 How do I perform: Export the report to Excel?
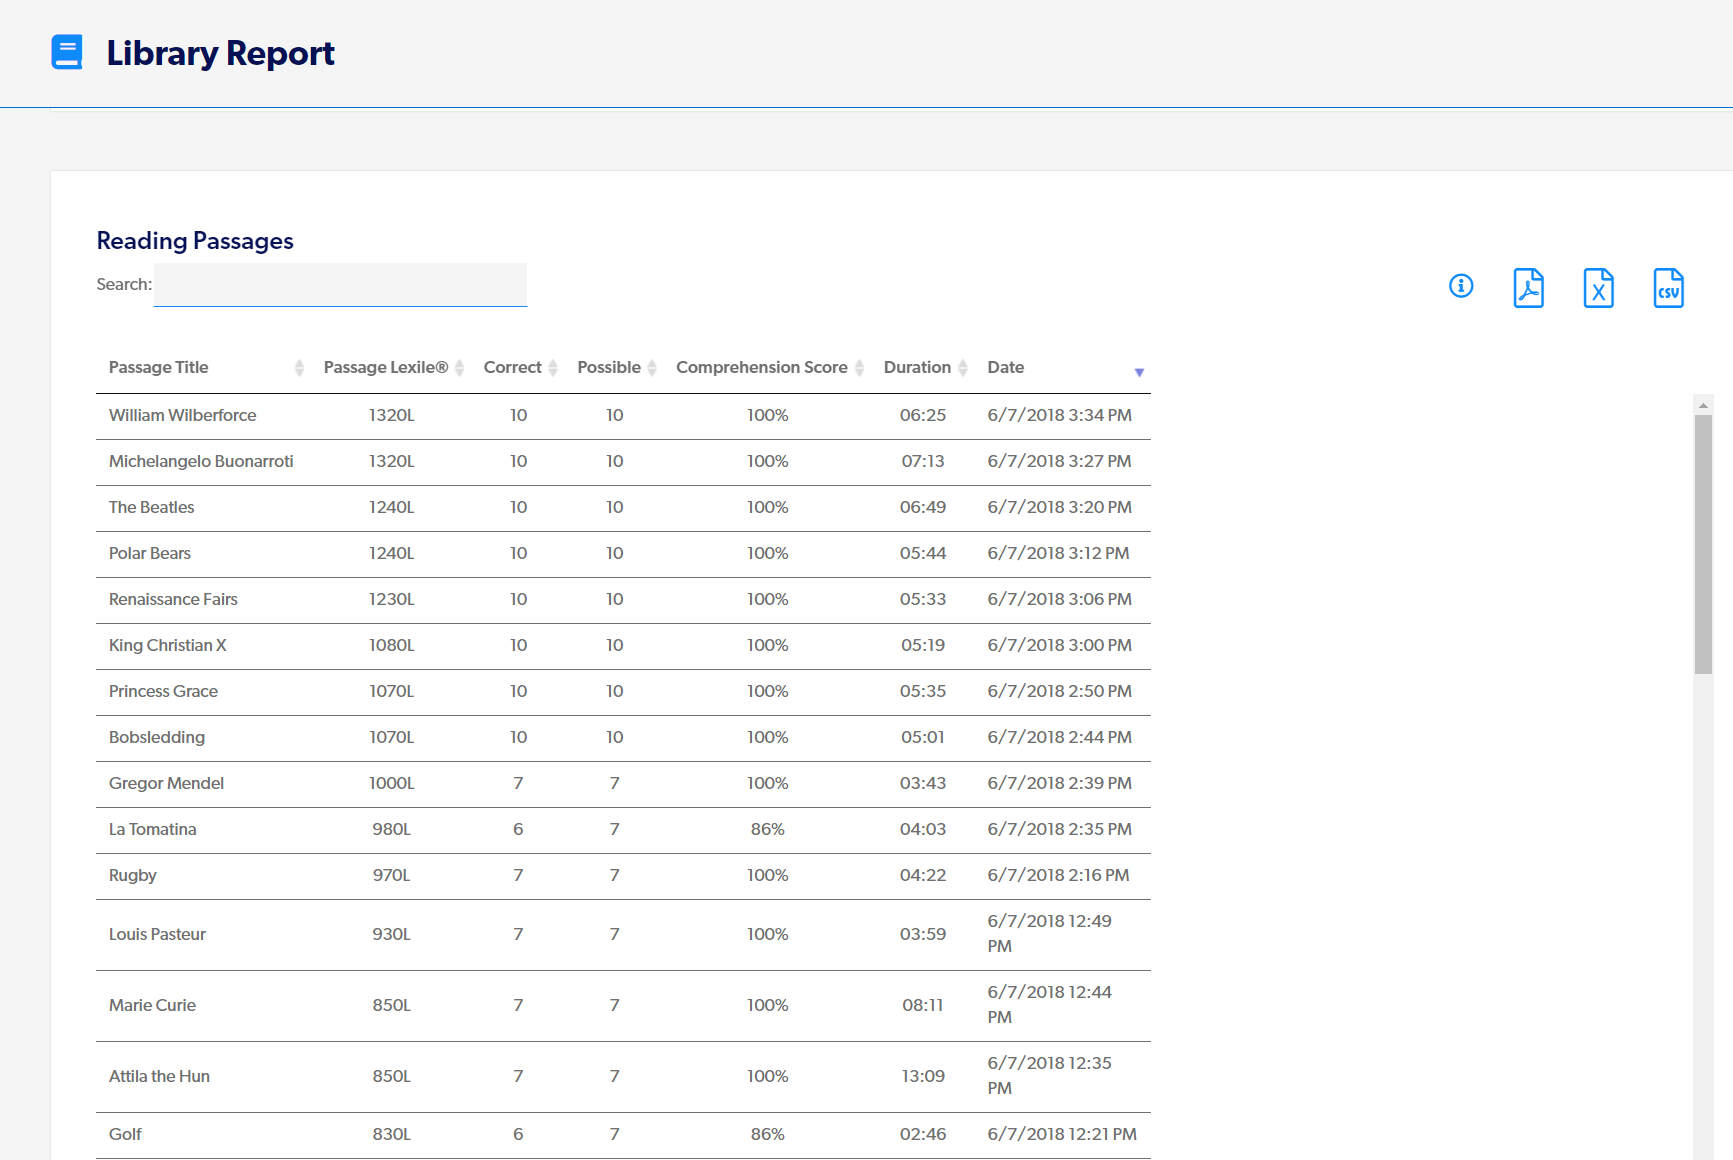1598,288
